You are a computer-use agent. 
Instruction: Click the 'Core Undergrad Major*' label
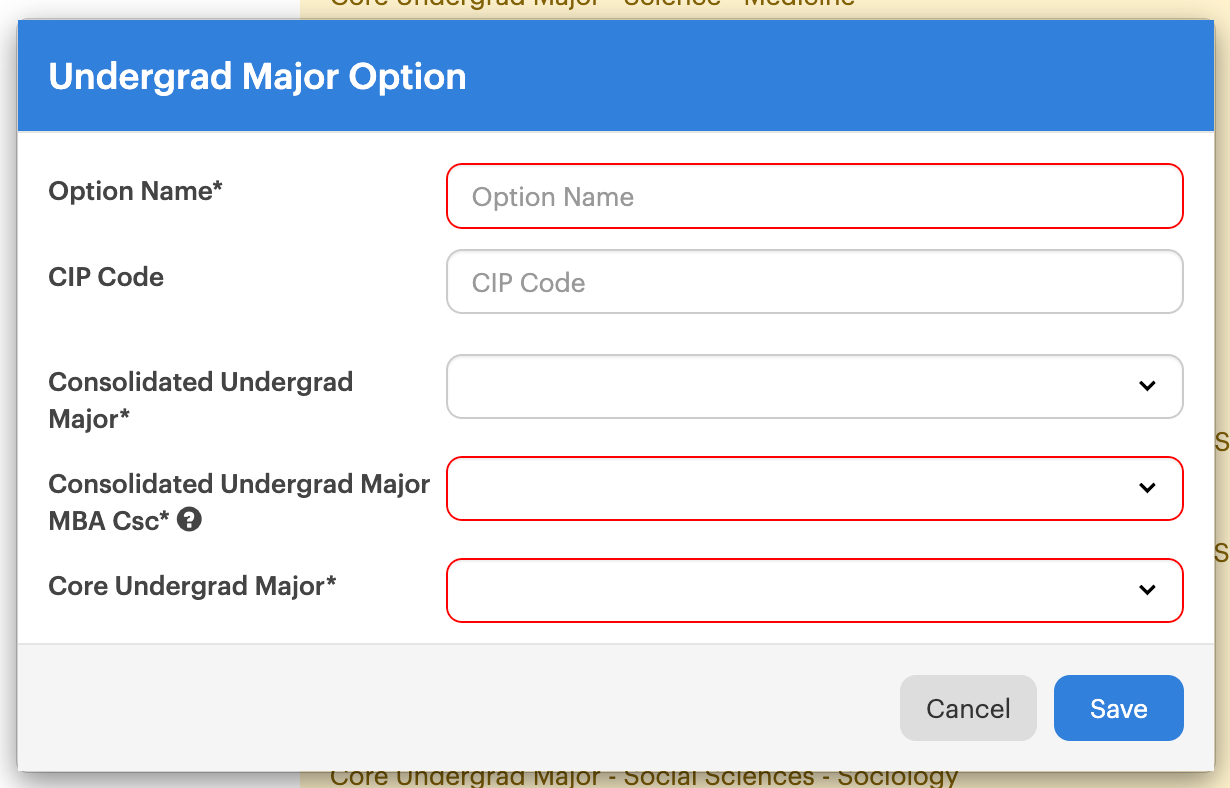(x=192, y=586)
